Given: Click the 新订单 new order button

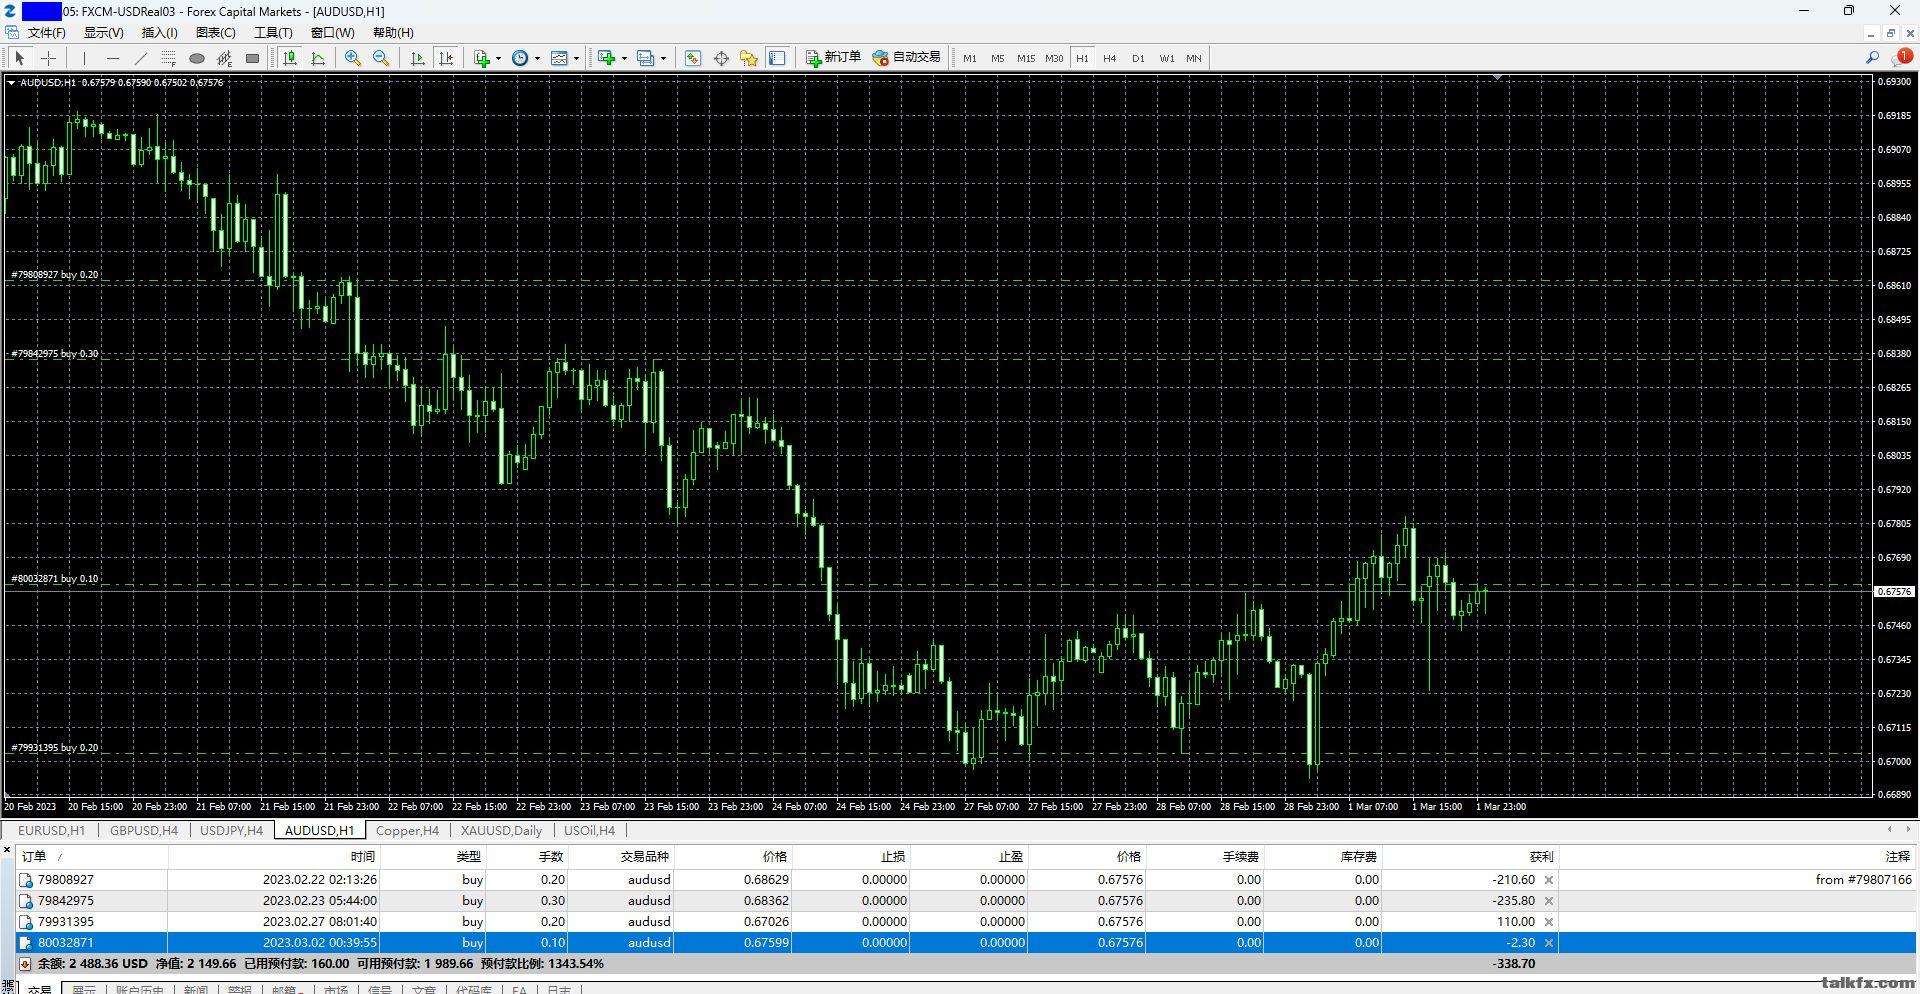Looking at the screenshot, I should (834, 58).
